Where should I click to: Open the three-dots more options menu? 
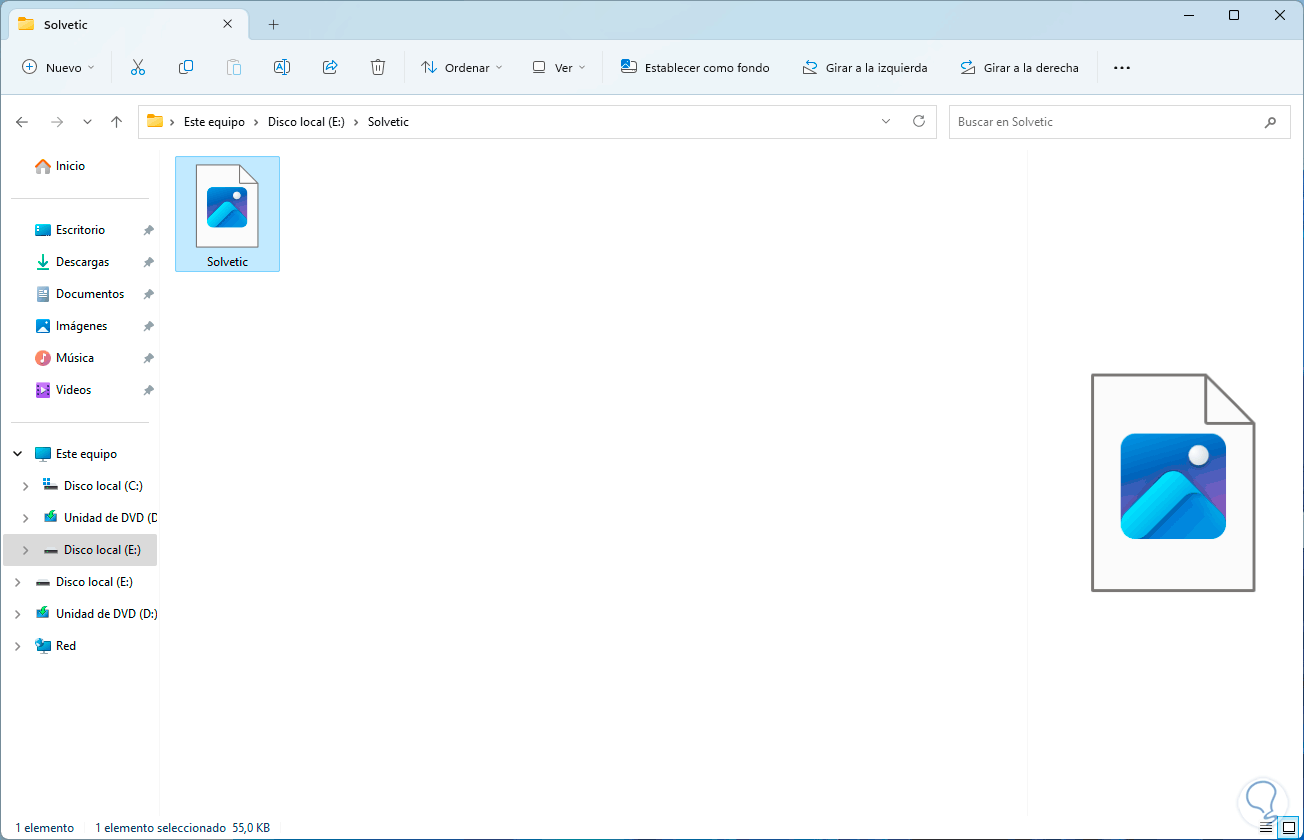pyautogui.click(x=1122, y=68)
